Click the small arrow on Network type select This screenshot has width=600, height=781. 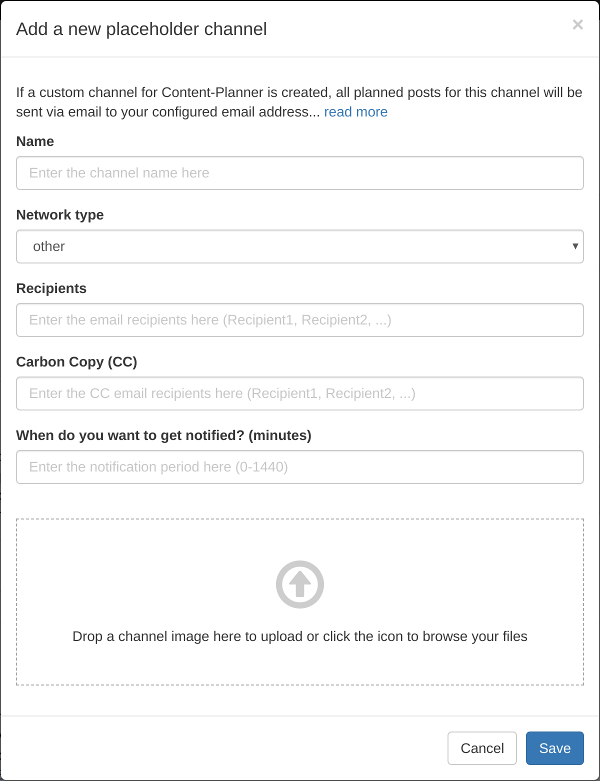point(575,246)
